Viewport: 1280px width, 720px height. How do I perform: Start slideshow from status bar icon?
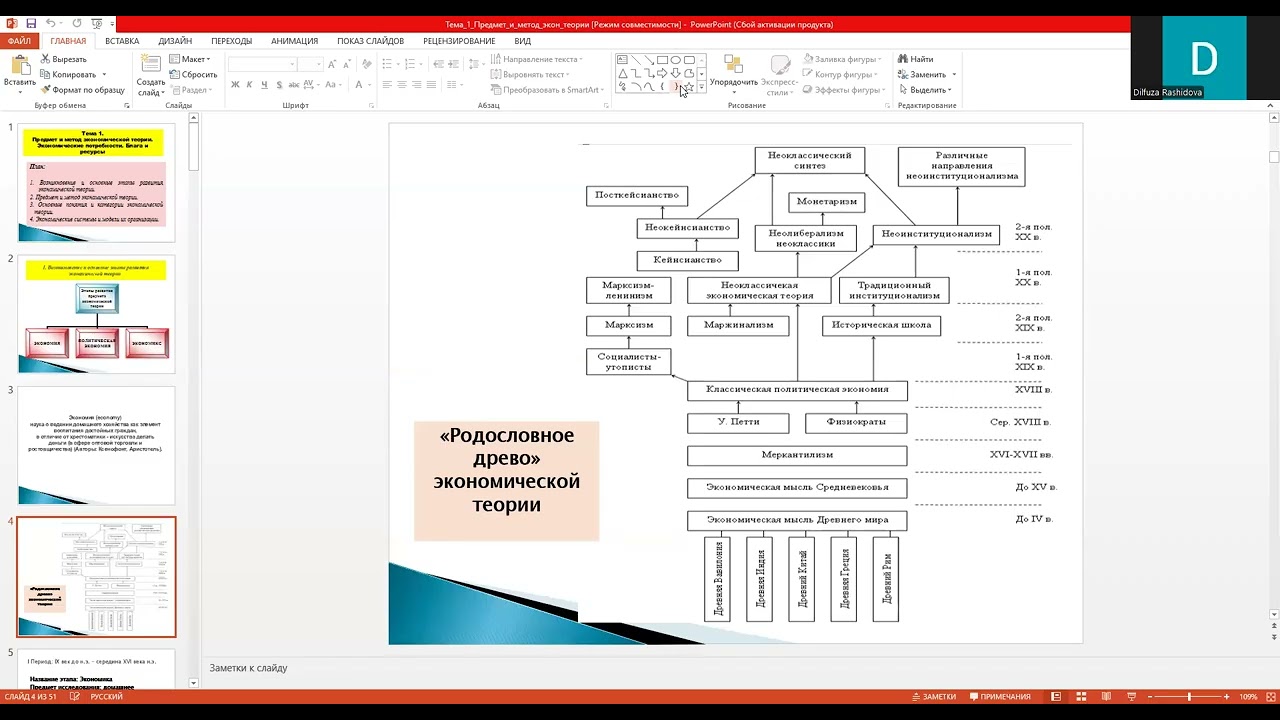click(1130, 696)
